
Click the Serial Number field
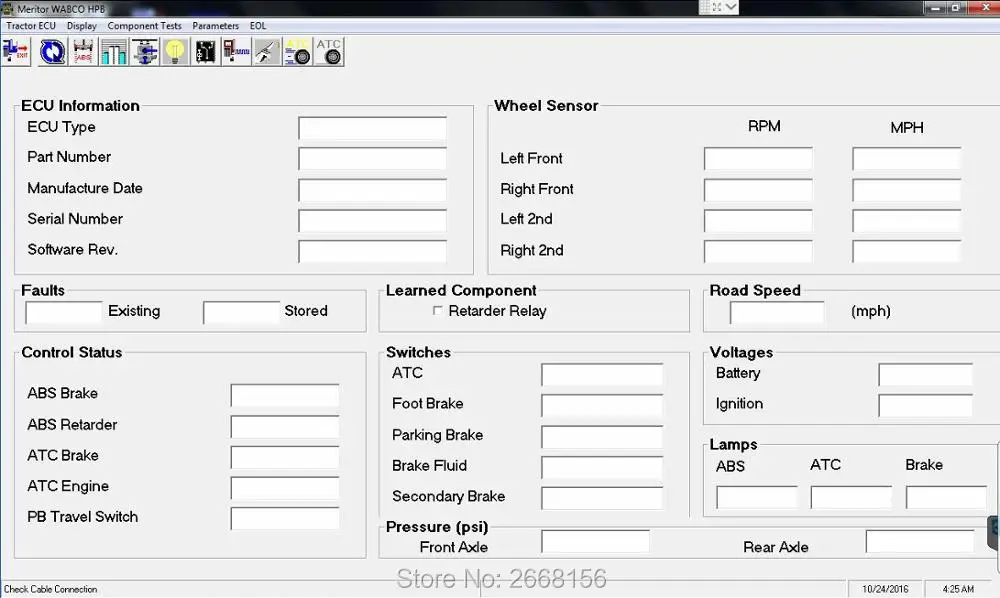click(372, 220)
